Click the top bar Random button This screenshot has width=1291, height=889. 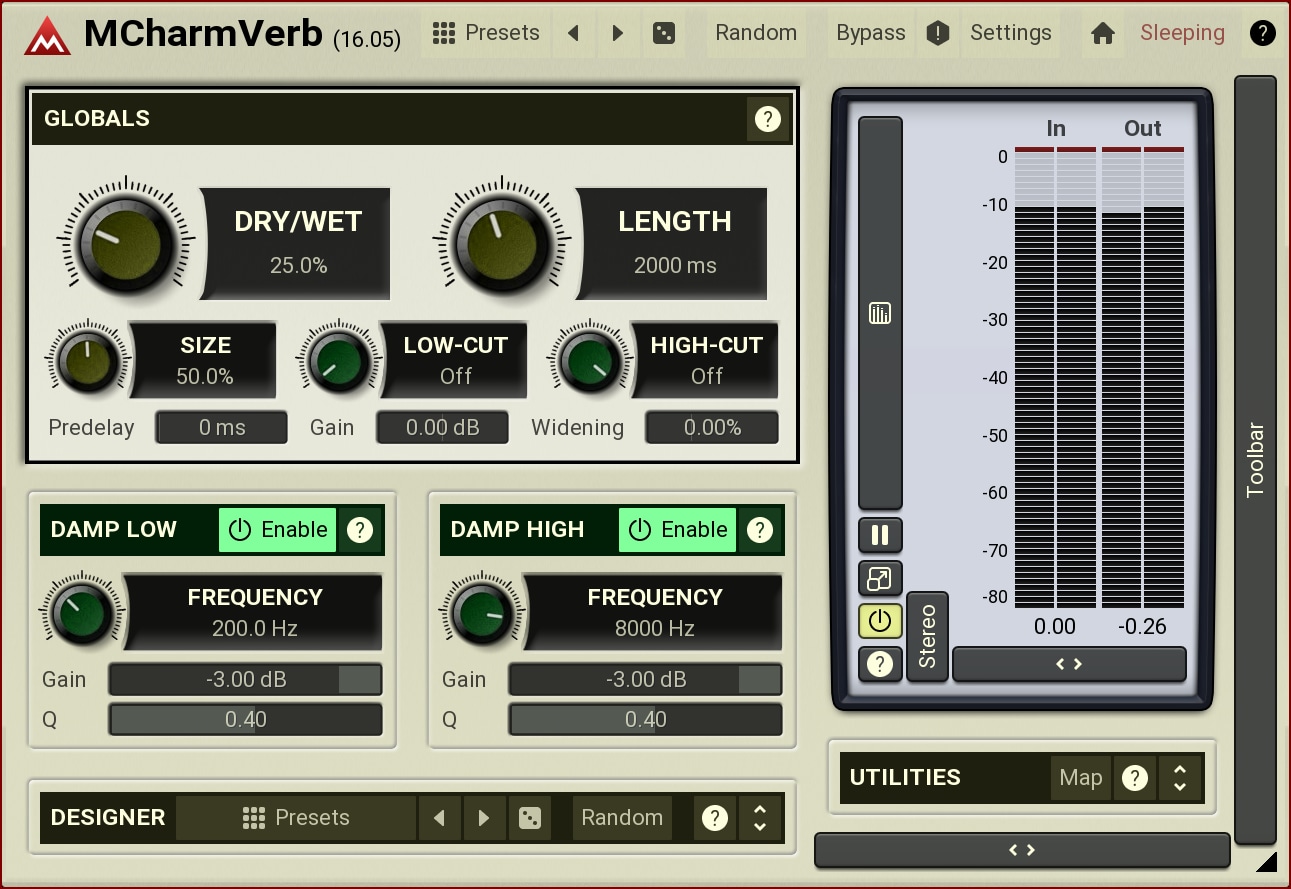(756, 33)
